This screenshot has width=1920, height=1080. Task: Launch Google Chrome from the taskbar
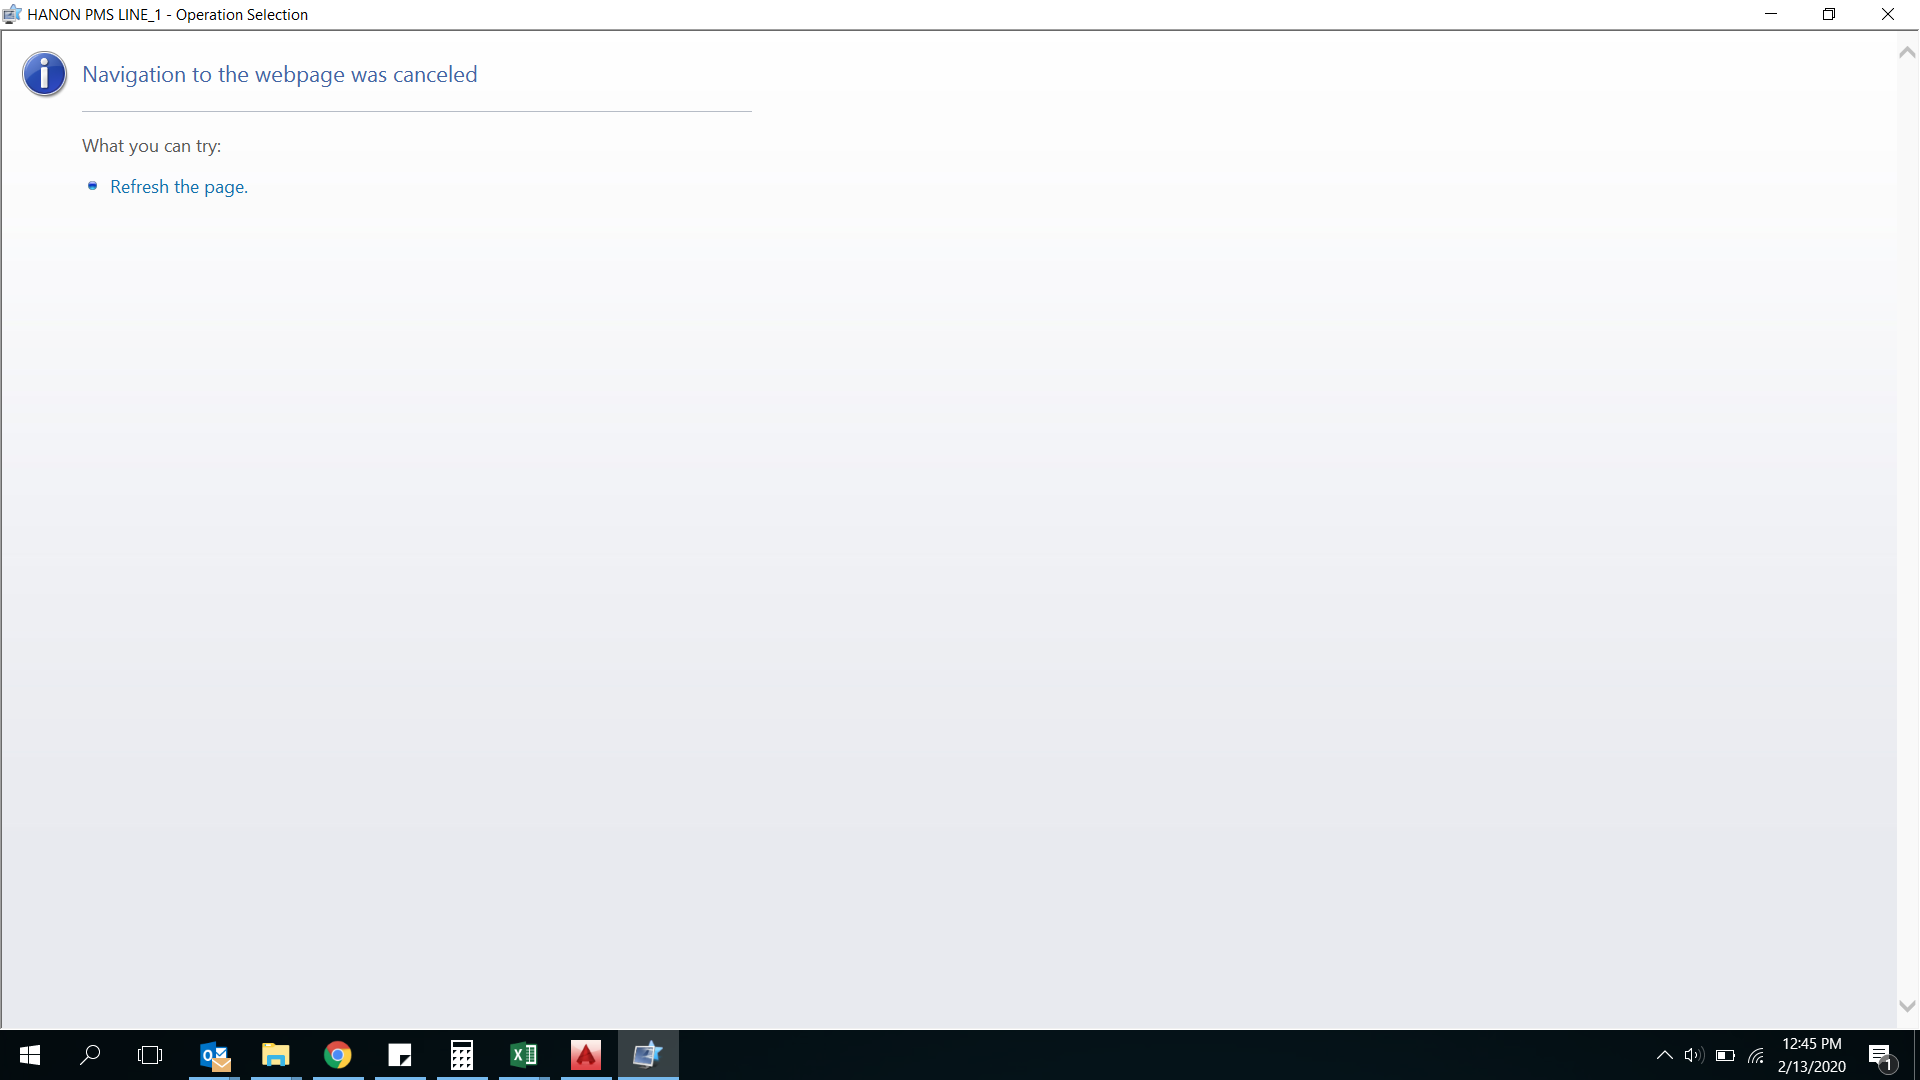338,1055
